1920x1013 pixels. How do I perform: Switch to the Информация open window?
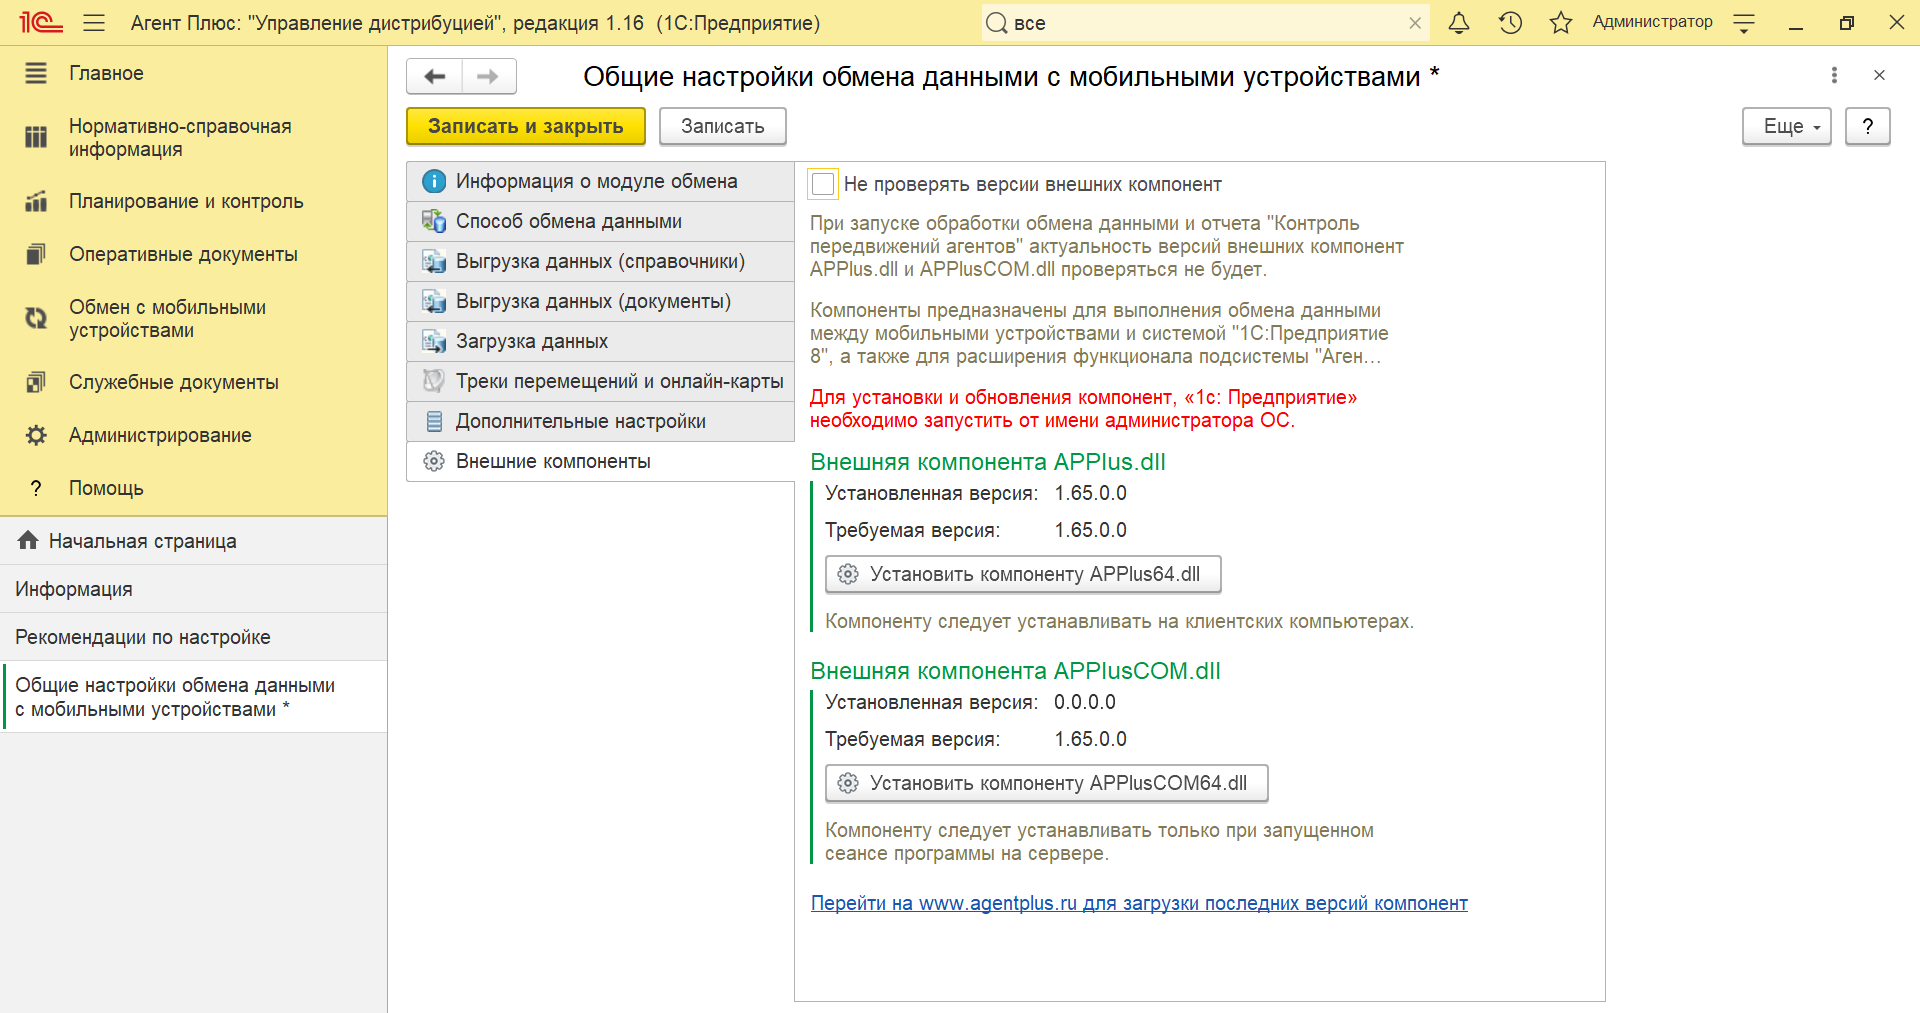coord(193,589)
